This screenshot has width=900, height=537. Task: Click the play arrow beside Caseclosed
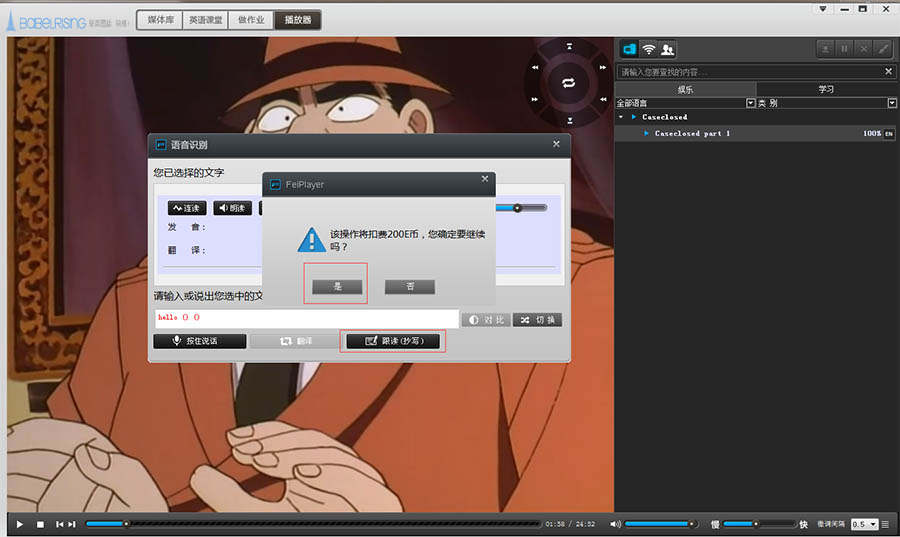634,117
